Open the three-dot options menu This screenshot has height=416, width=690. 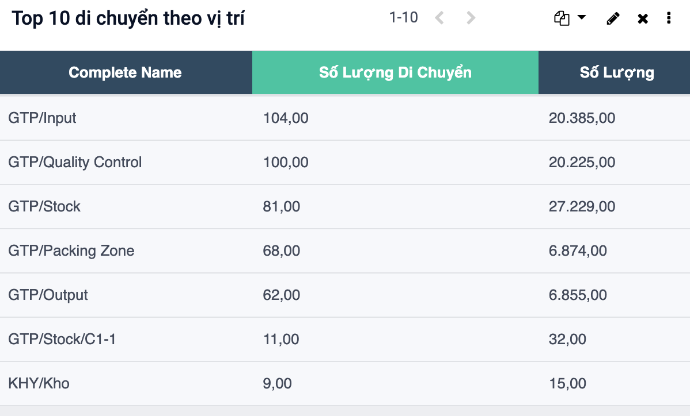pyautogui.click(x=668, y=19)
